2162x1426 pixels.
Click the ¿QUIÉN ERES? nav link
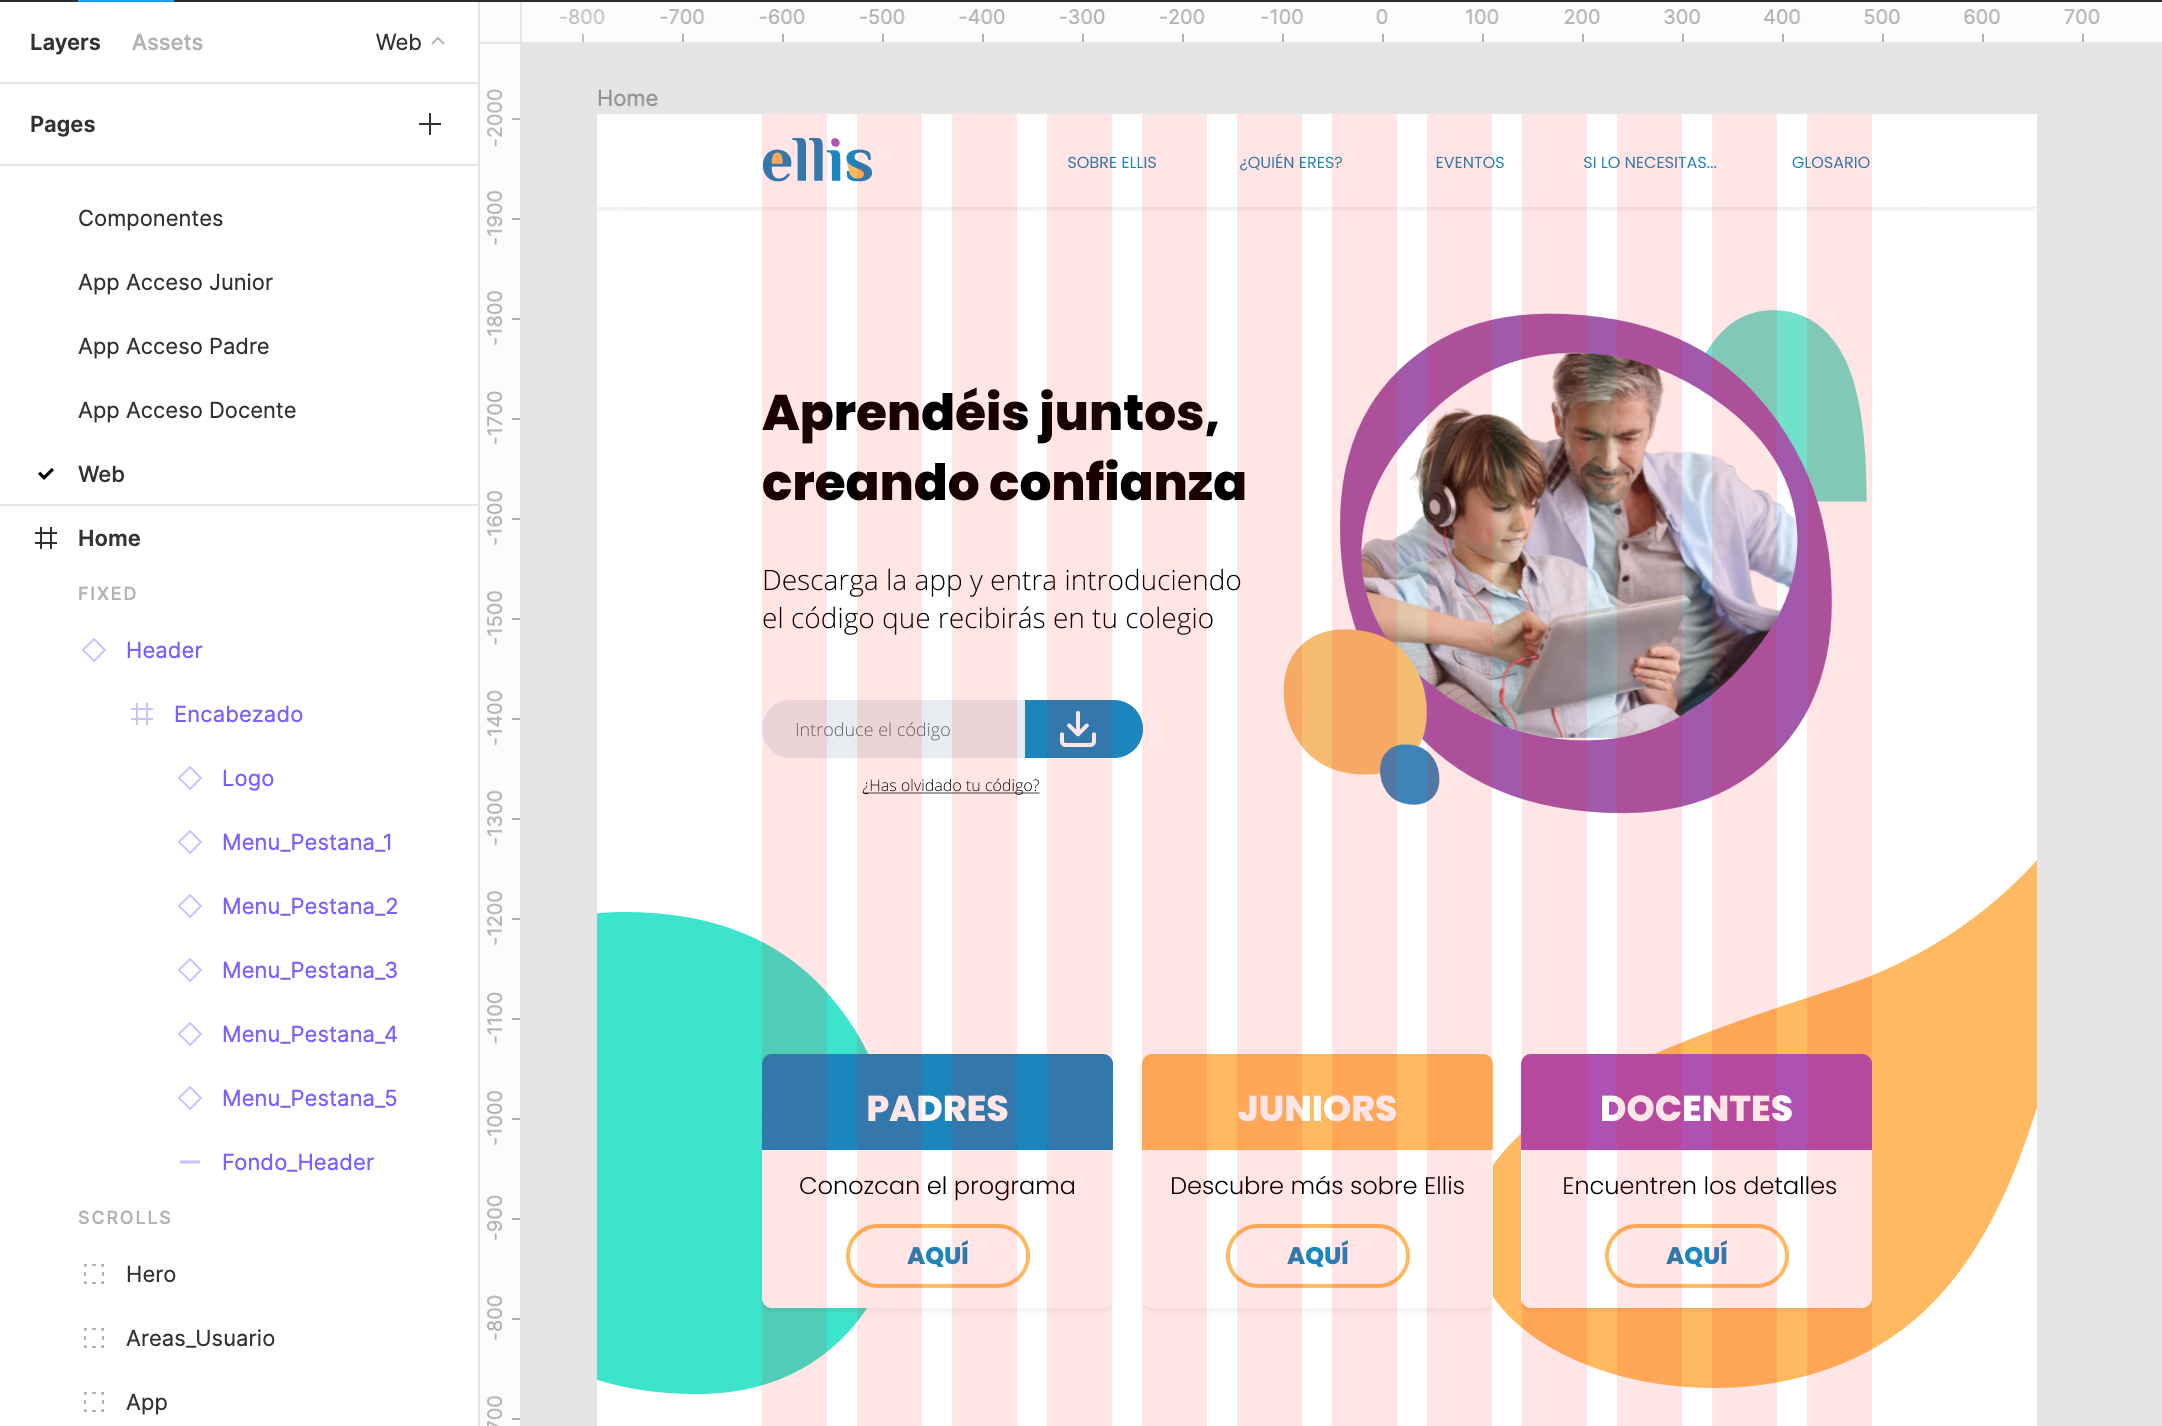[x=1291, y=162]
